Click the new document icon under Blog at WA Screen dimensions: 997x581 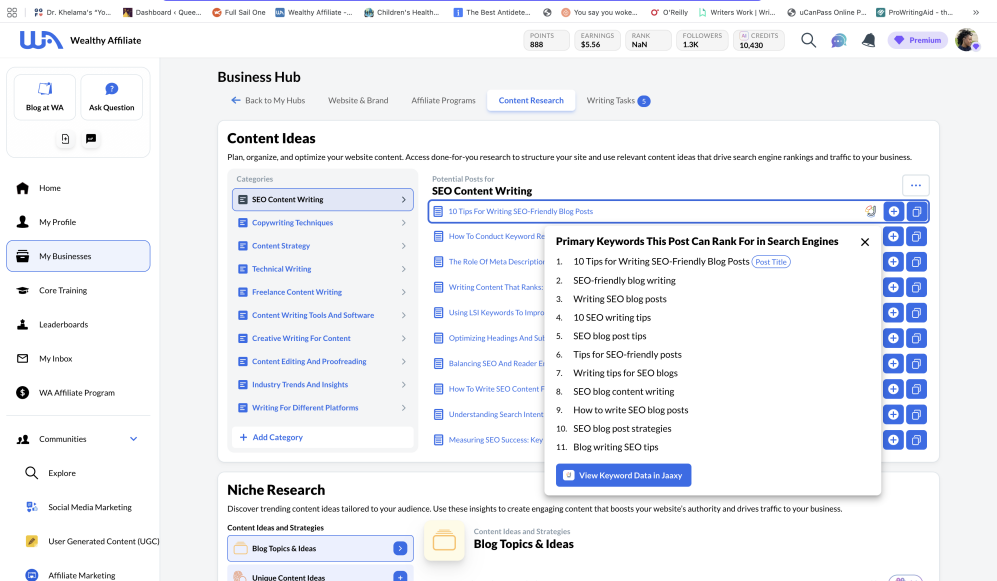65,139
